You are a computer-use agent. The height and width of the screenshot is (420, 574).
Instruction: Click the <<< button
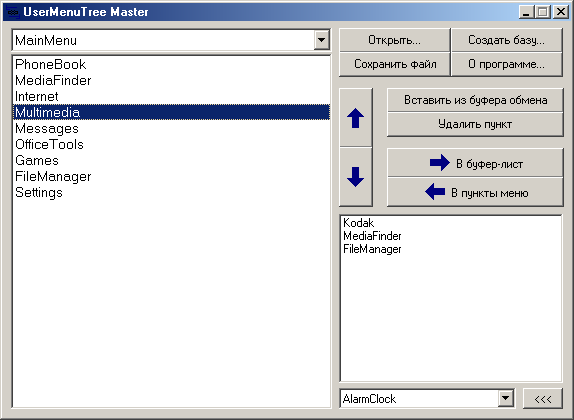(x=543, y=398)
